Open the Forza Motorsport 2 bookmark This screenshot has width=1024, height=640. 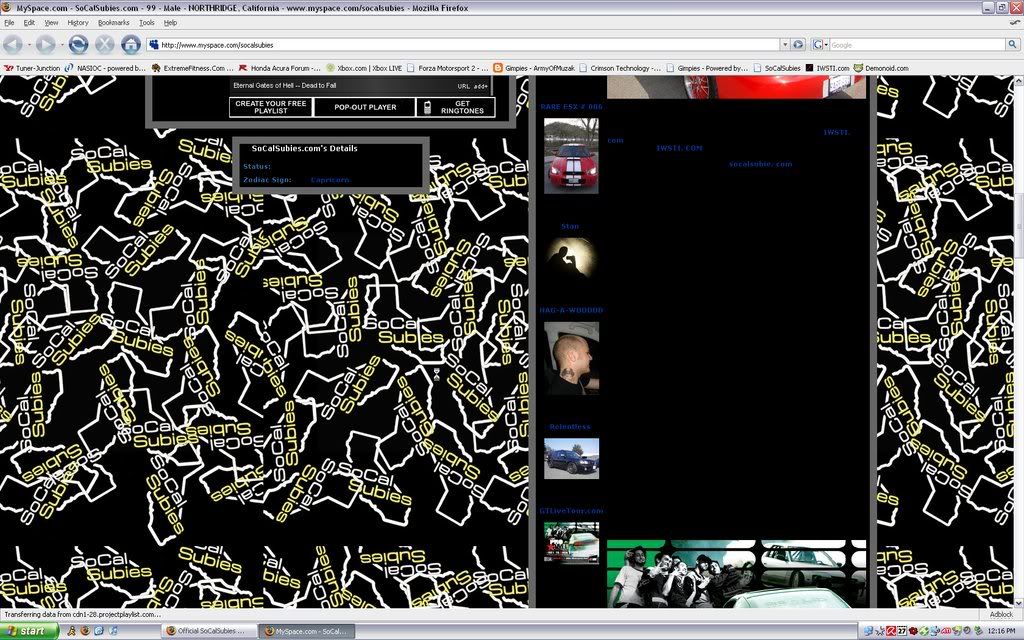coord(447,68)
